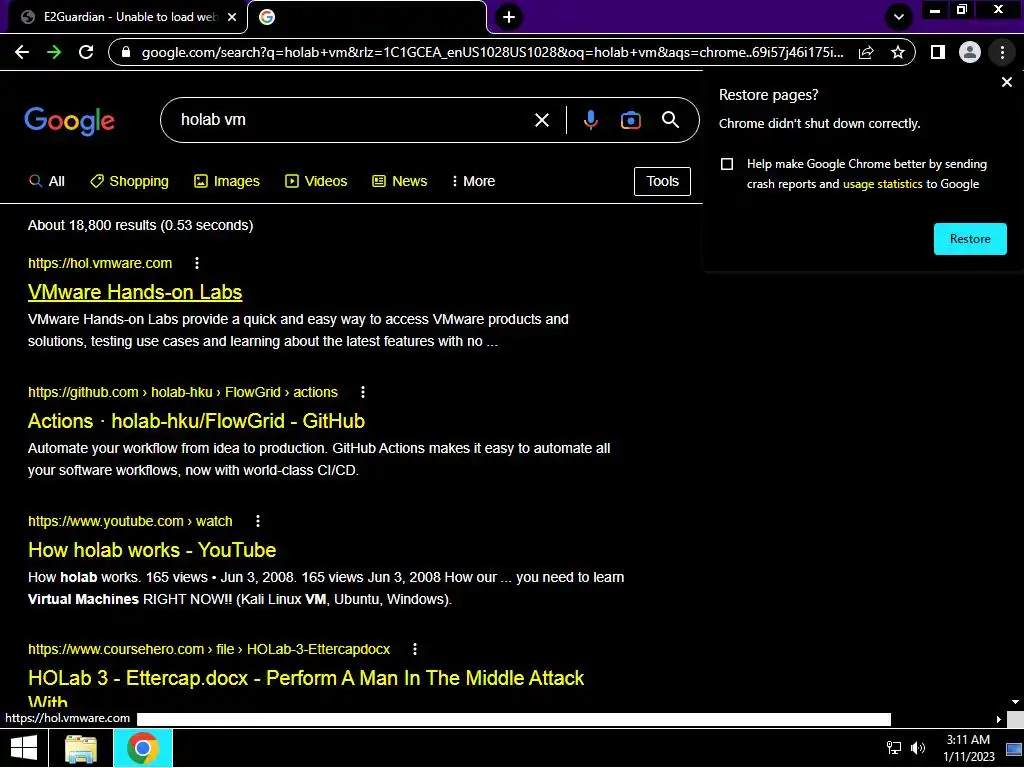
Task: Open the notification center icon
Action: point(1014,748)
